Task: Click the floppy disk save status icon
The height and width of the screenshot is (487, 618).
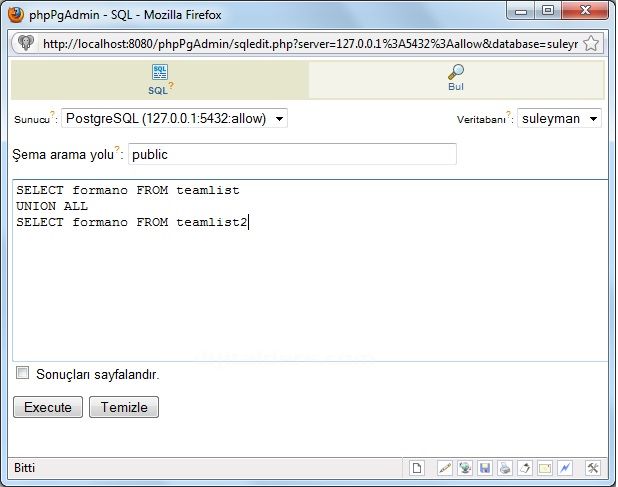Action: [485, 468]
